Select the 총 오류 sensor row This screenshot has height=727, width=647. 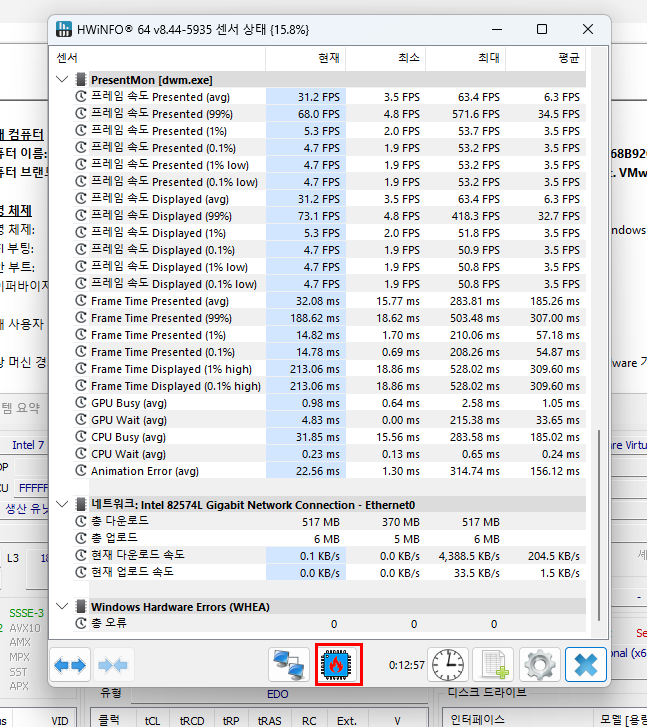[x=329, y=624]
